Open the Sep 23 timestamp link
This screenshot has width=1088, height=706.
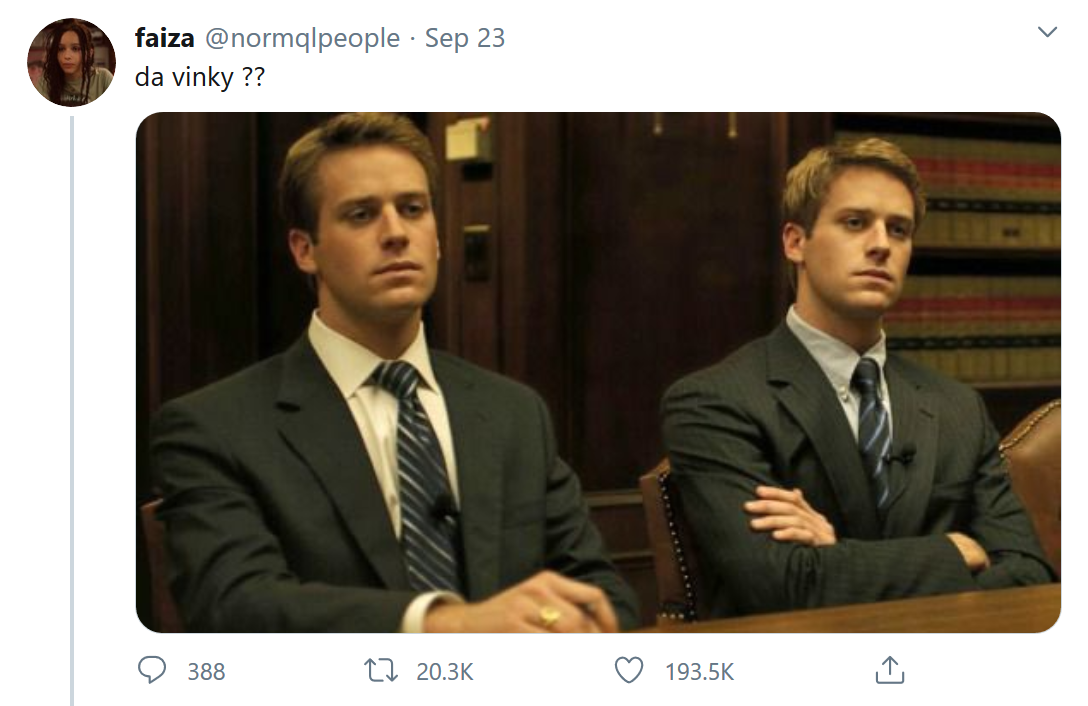coord(465,37)
